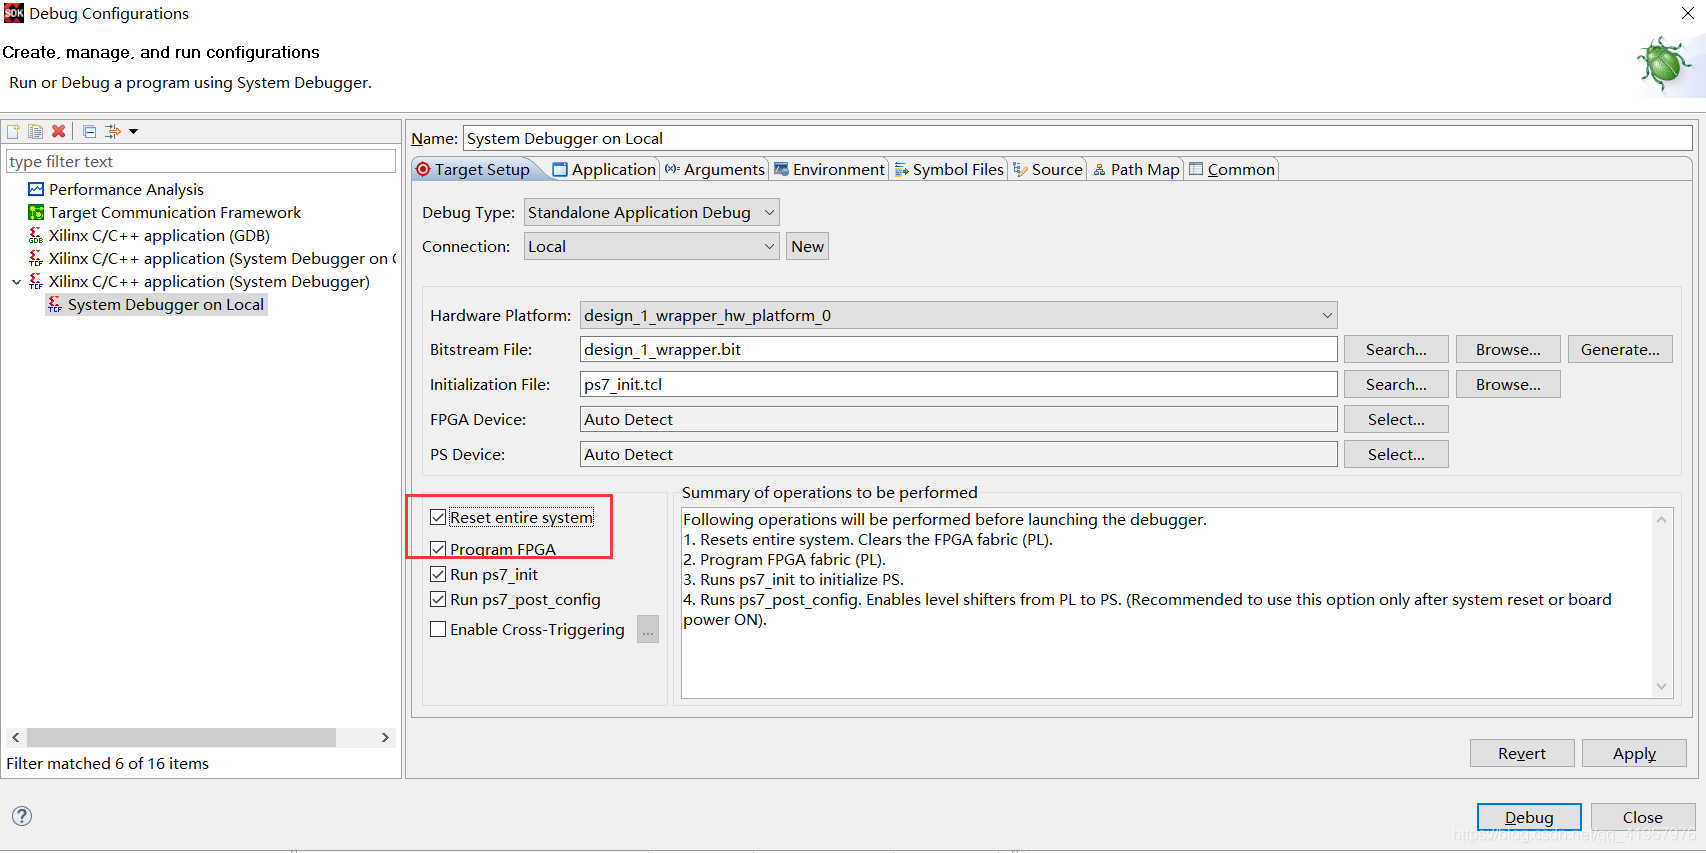Click Select for PS Device
Image resolution: width=1706 pixels, height=853 pixels.
[x=1396, y=454]
